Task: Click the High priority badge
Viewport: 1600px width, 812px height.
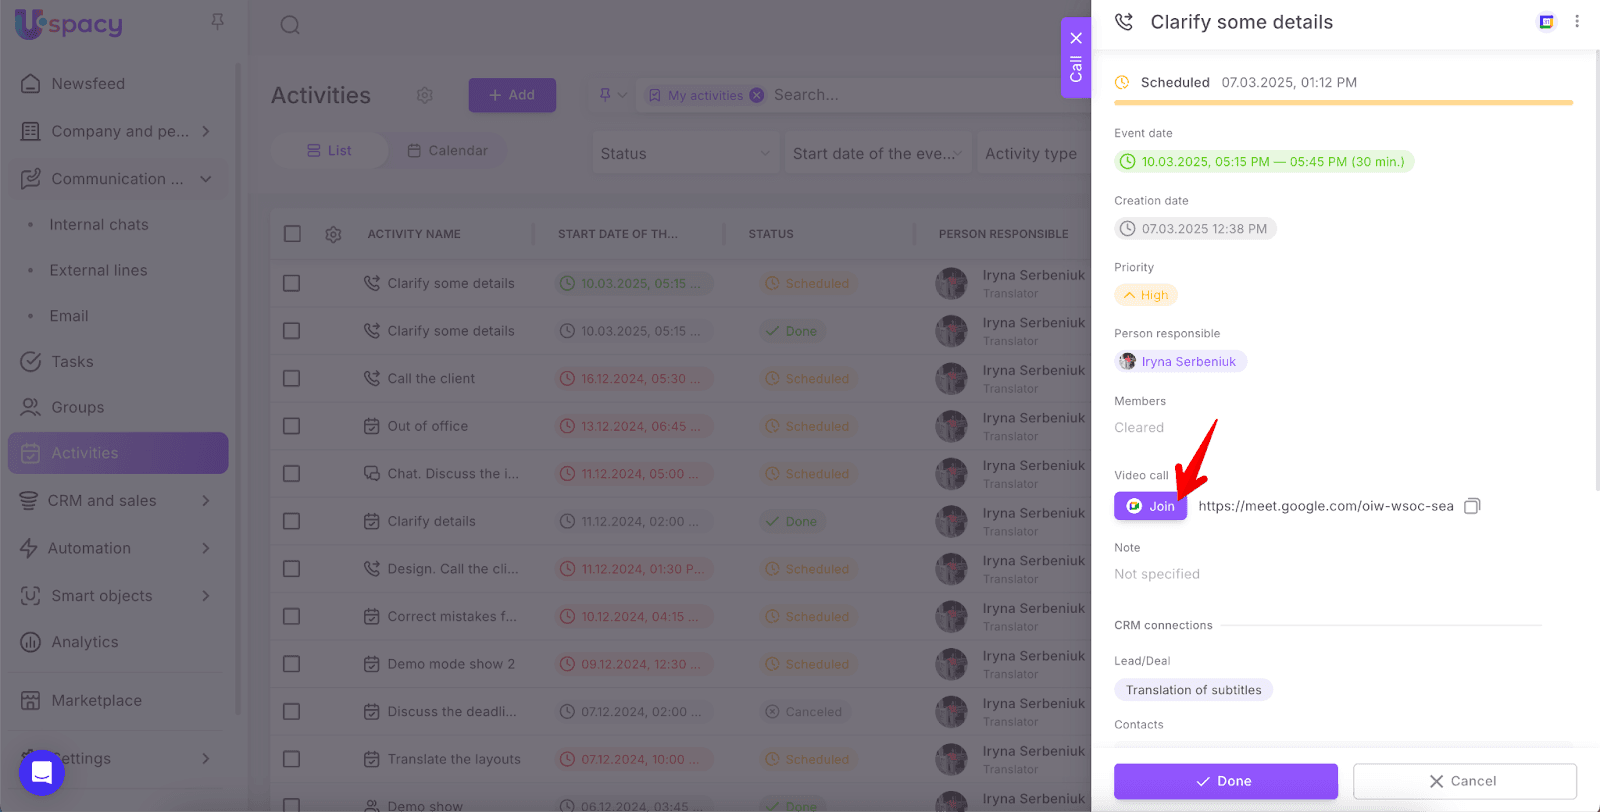Action: (x=1146, y=295)
